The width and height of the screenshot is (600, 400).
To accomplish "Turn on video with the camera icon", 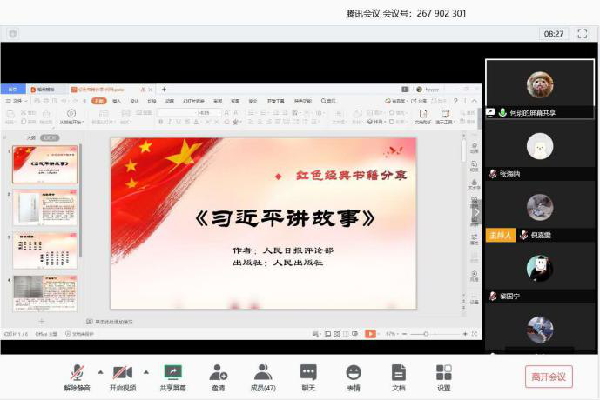I will click(x=122, y=376).
